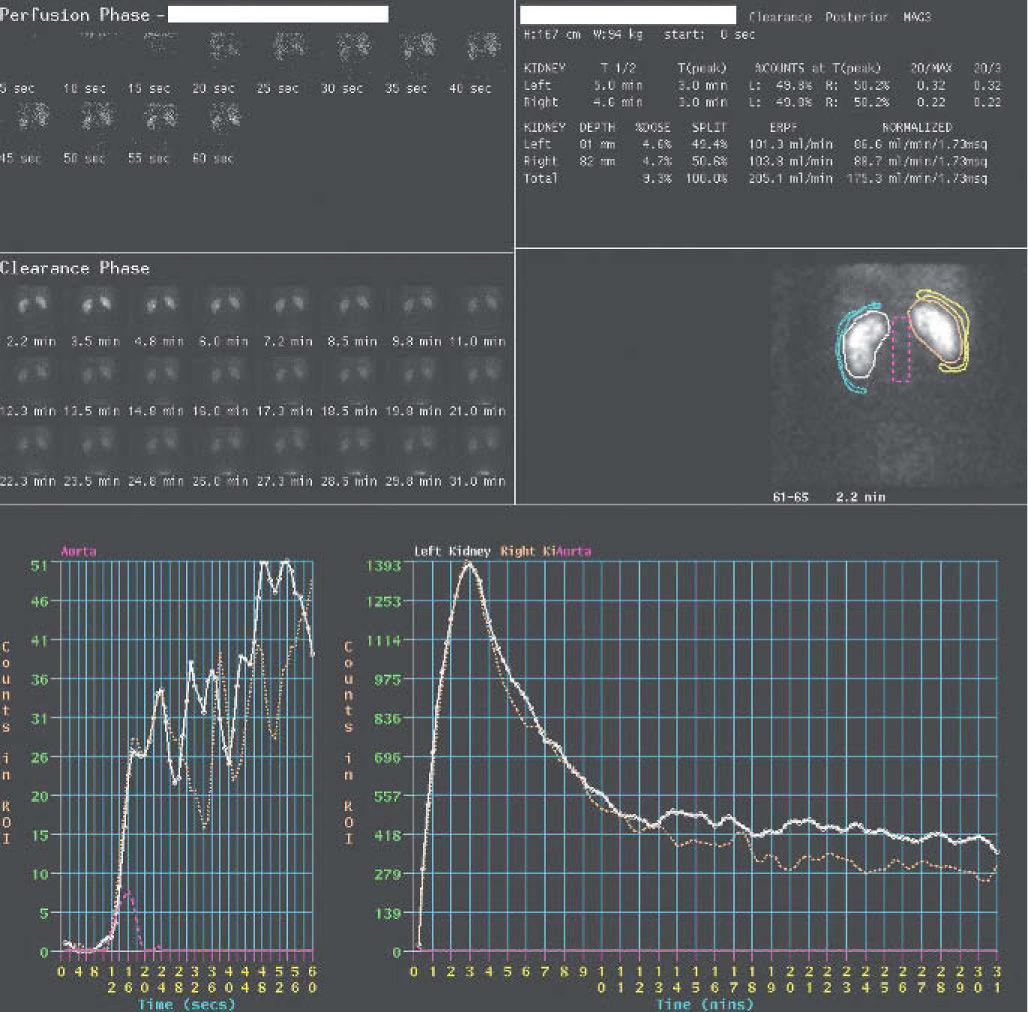
Task: Open the 16.0 min clearance frame
Action: (x=225, y=372)
